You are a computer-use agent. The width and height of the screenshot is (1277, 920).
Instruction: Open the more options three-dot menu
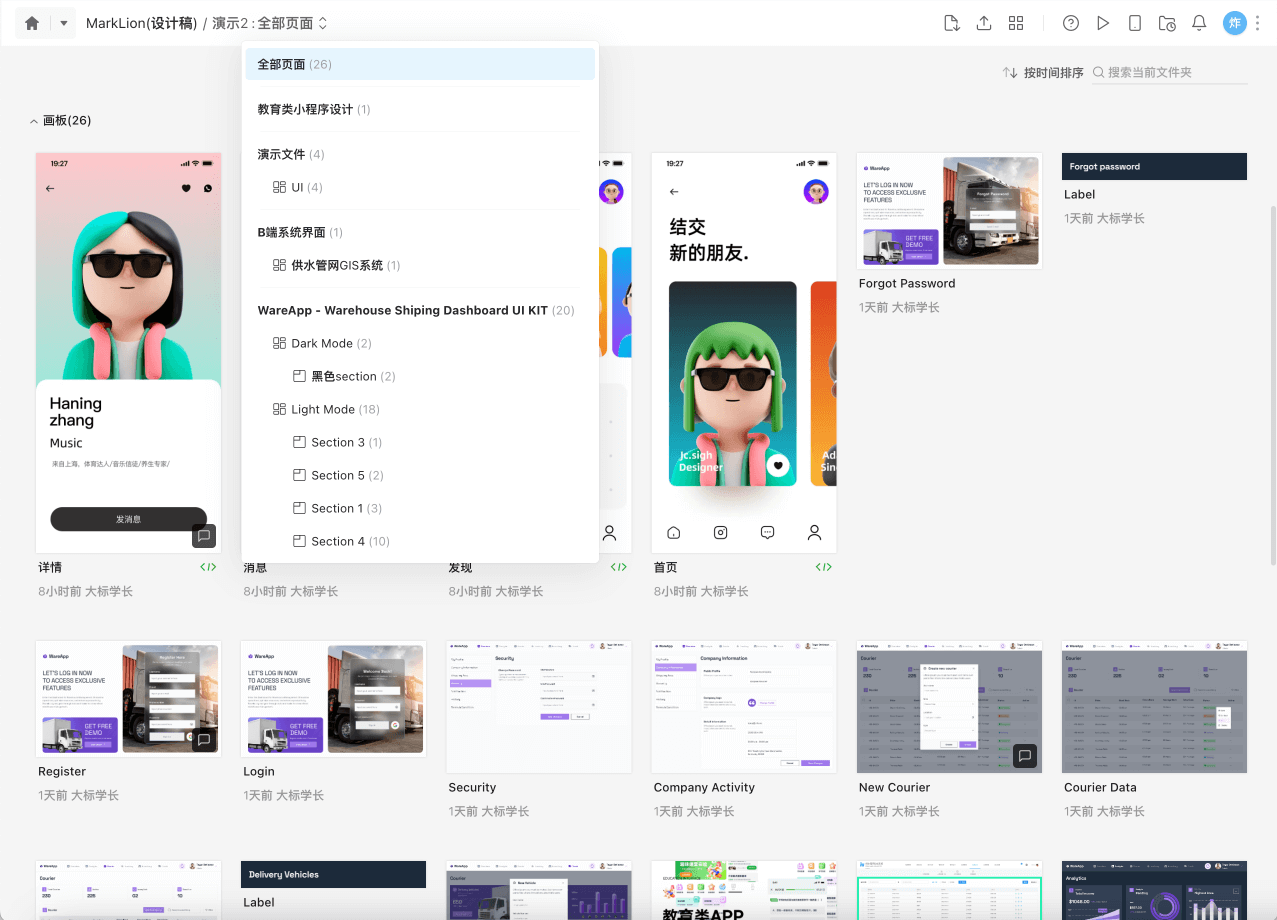click(x=1257, y=22)
